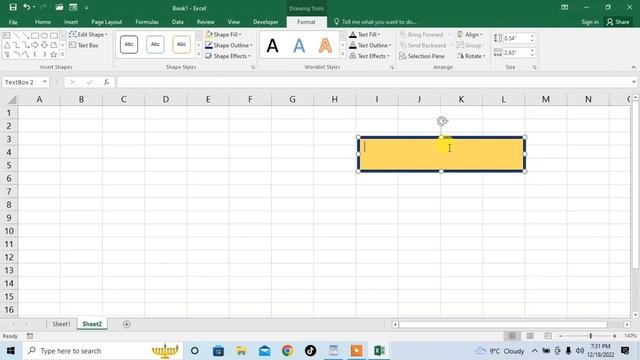Select the oval shape in the shapes gallery
This screenshot has height=360, width=640.
click(x=44, y=36)
